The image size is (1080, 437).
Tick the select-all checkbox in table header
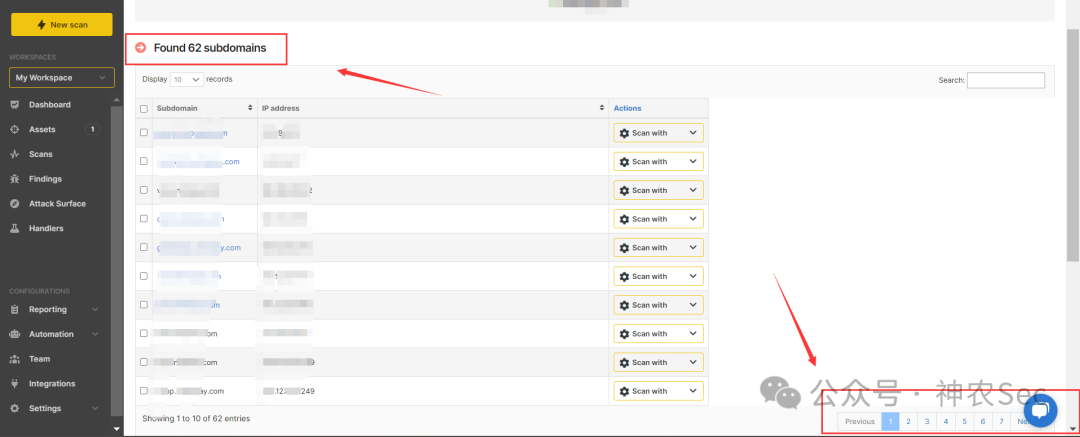pyautogui.click(x=144, y=108)
